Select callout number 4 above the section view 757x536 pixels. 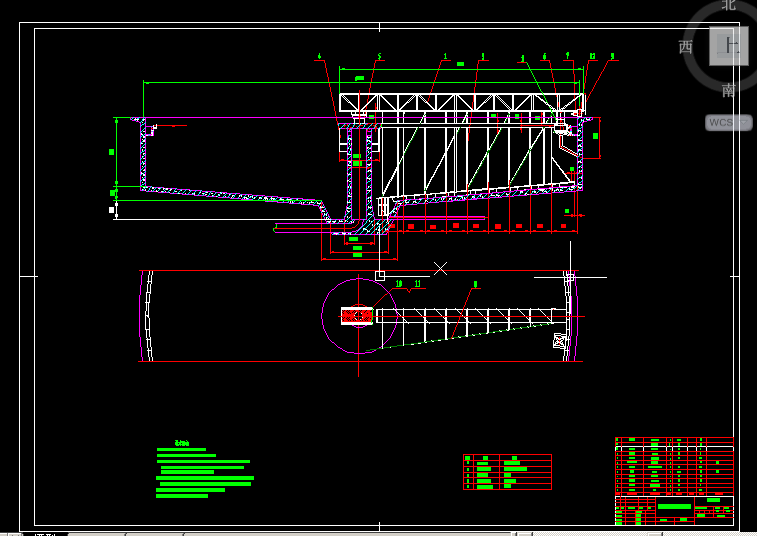click(319, 56)
